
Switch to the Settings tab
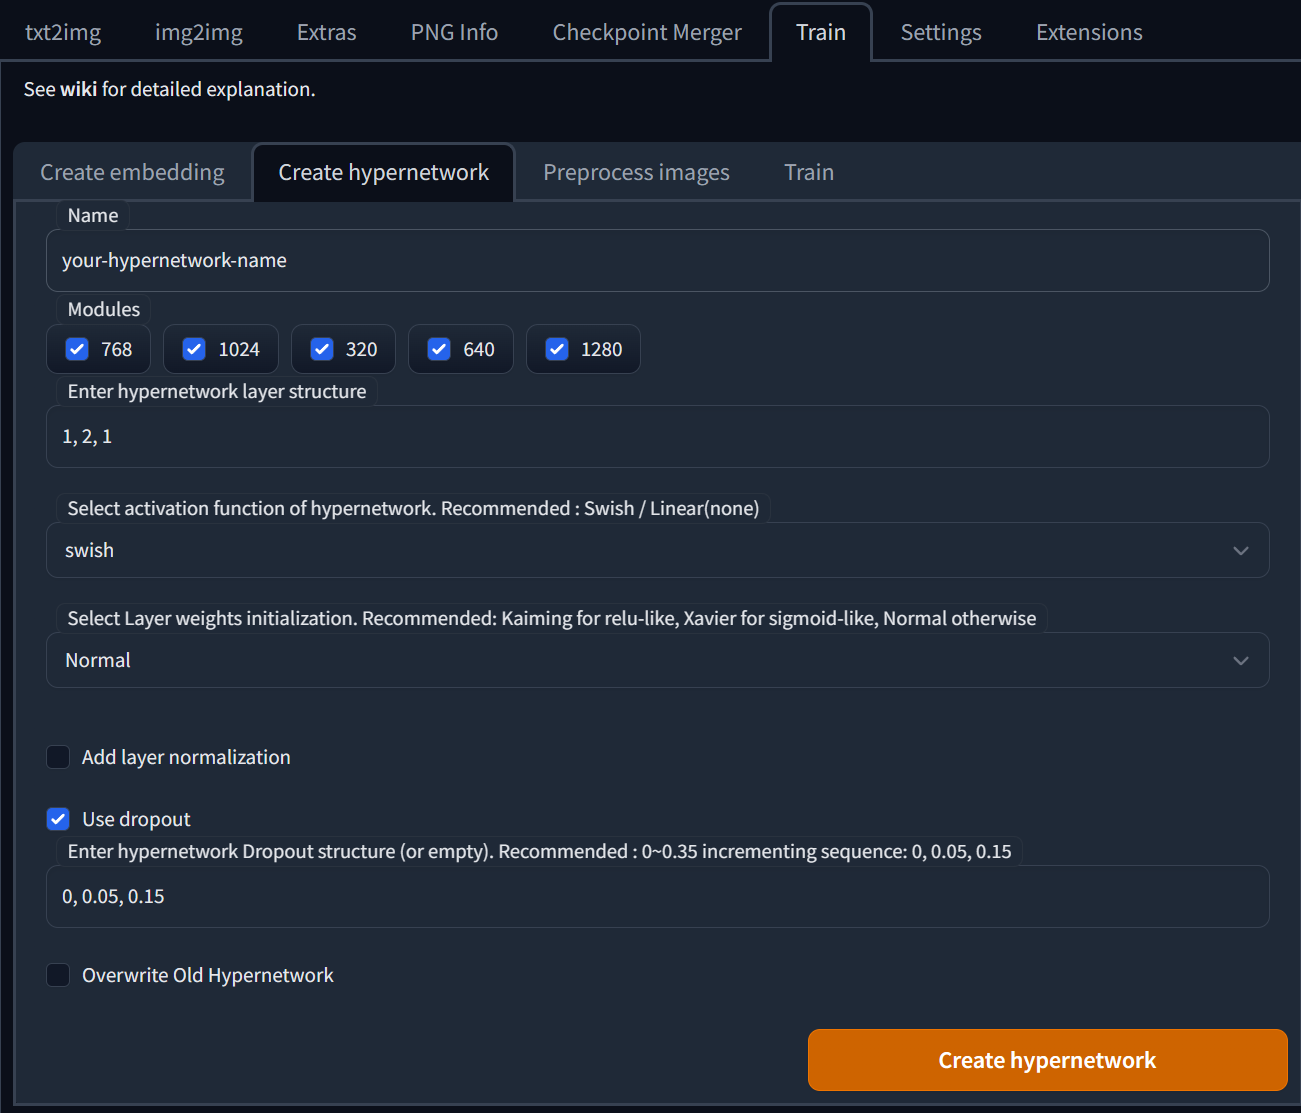[940, 32]
